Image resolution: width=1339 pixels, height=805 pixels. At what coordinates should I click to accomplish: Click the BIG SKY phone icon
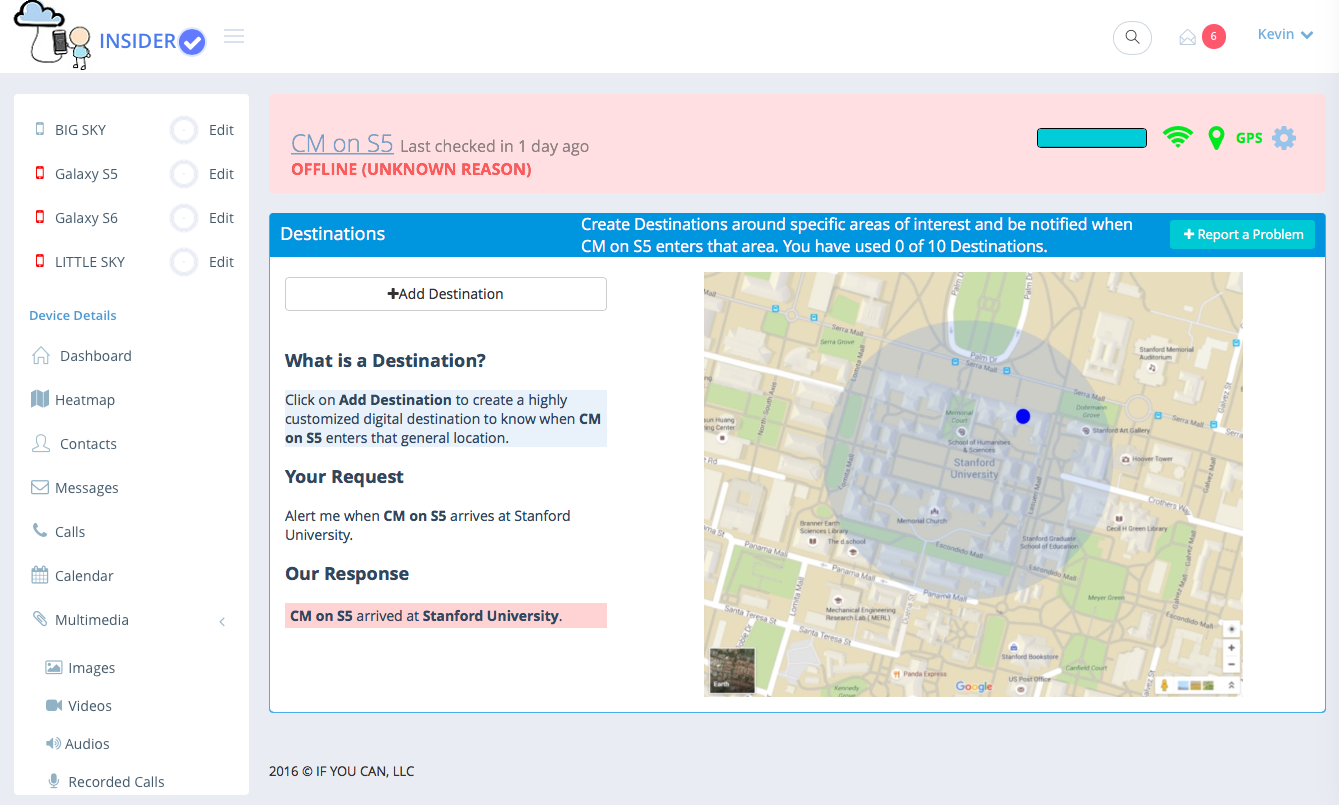tap(40, 129)
